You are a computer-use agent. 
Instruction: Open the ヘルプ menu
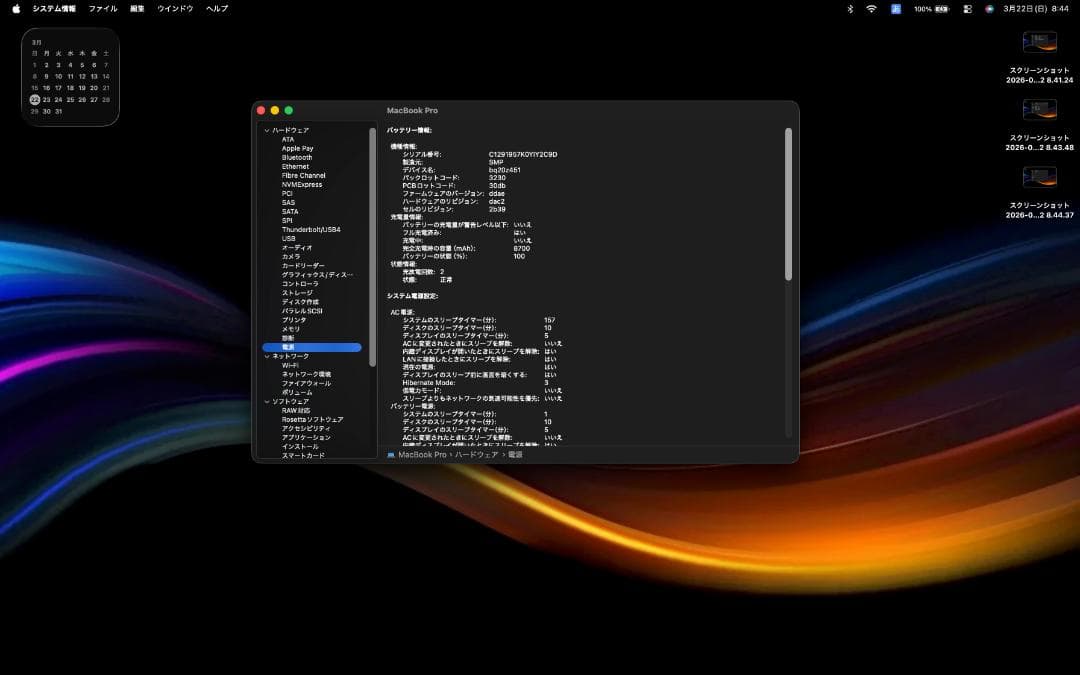[217, 9]
